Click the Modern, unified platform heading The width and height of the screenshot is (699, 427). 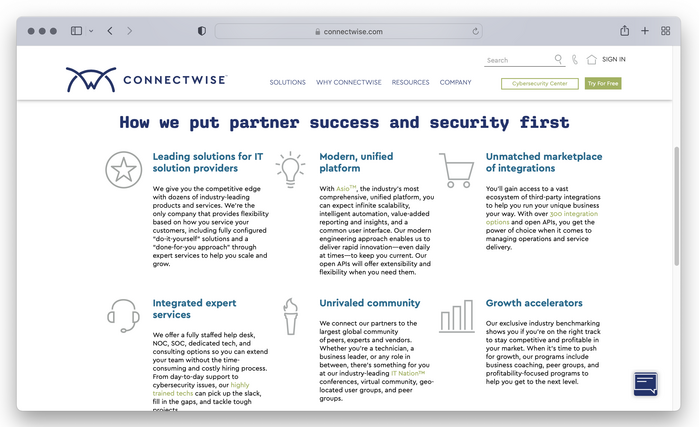tap(356, 162)
